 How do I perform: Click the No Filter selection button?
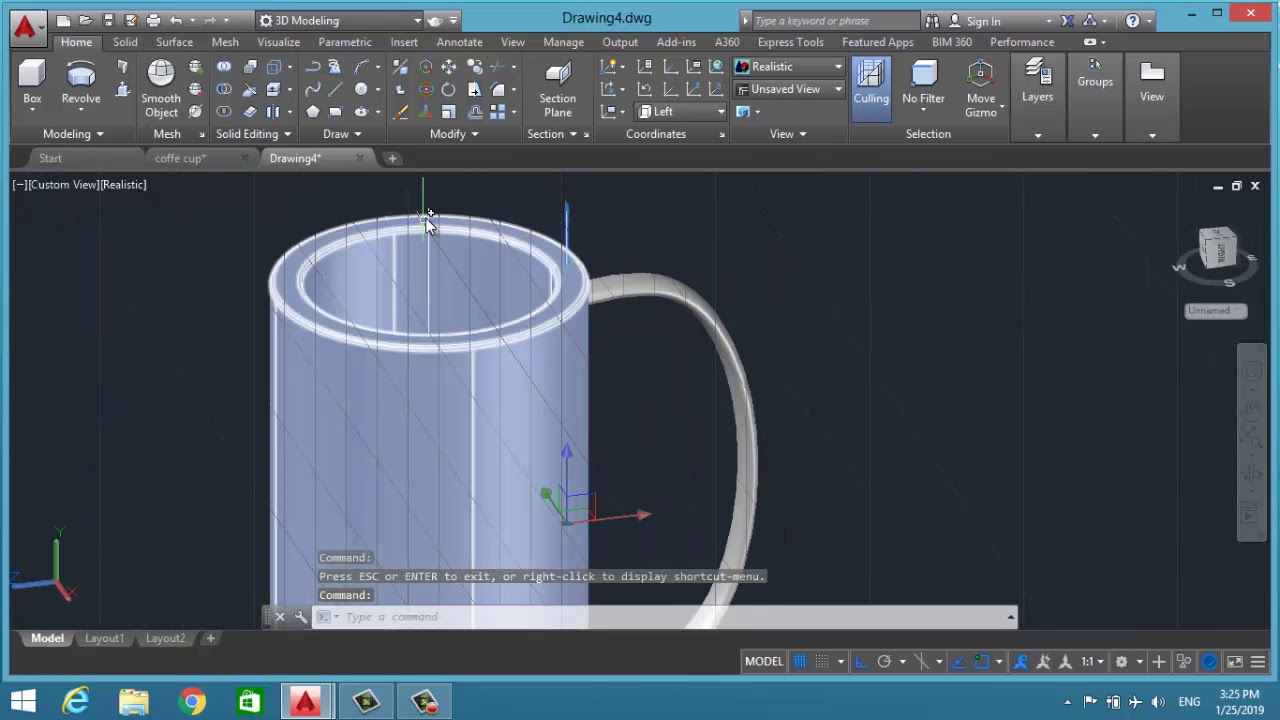pos(923,82)
